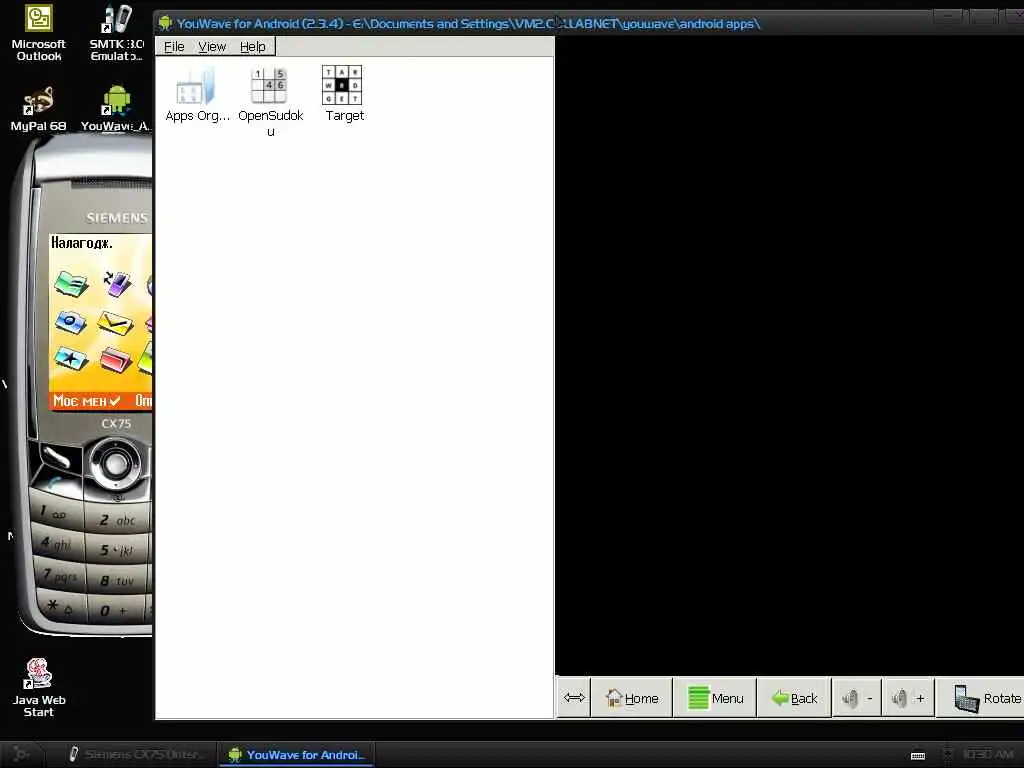Viewport: 1024px width, 768px height.
Task: Tap key 5 jkl on Siemens keypad
Action: (117, 551)
